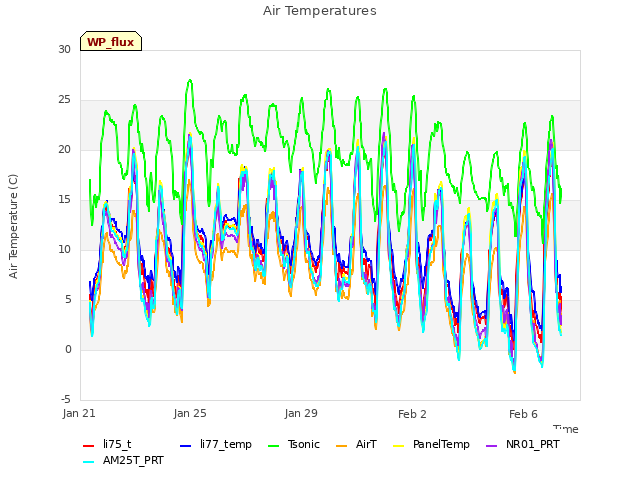
Task: Click the Time x-axis title
Action: [x=566, y=429]
